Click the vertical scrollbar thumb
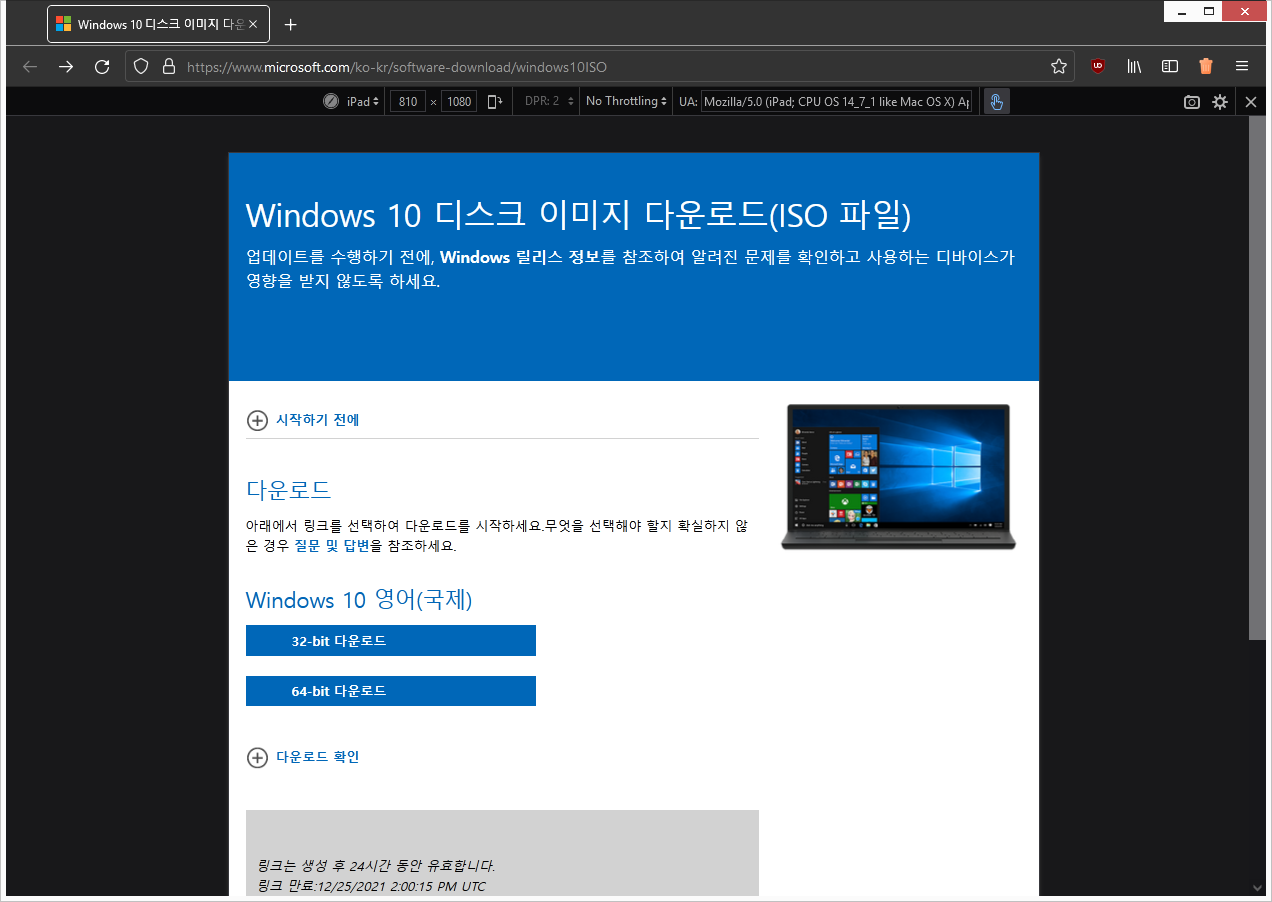The width and height of the screenshot is (1272, 902). [x=1258, y=377]
